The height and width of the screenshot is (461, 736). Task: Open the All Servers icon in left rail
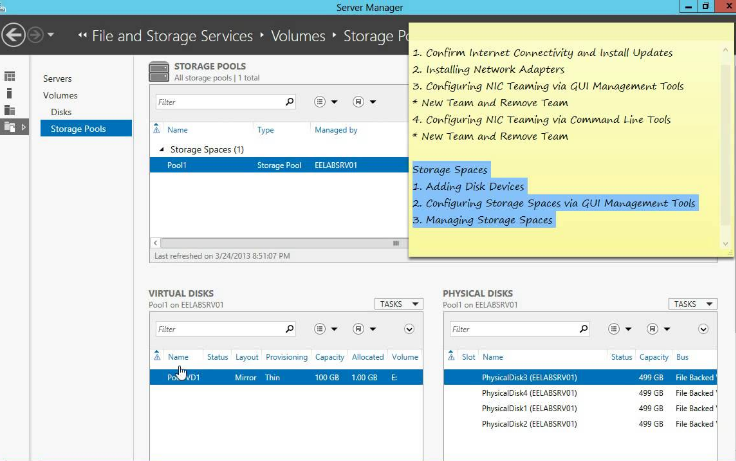tap(9, 110)
